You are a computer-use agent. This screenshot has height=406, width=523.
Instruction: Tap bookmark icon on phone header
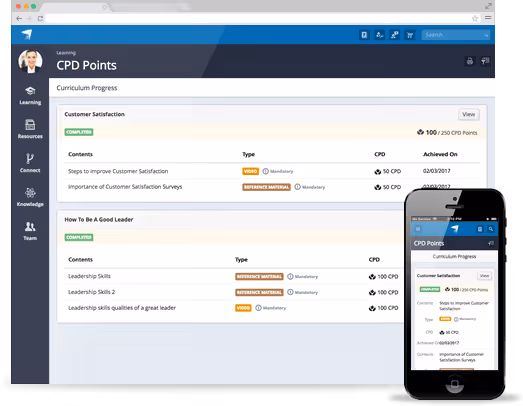pyautogui.click(x=480, y=229)
